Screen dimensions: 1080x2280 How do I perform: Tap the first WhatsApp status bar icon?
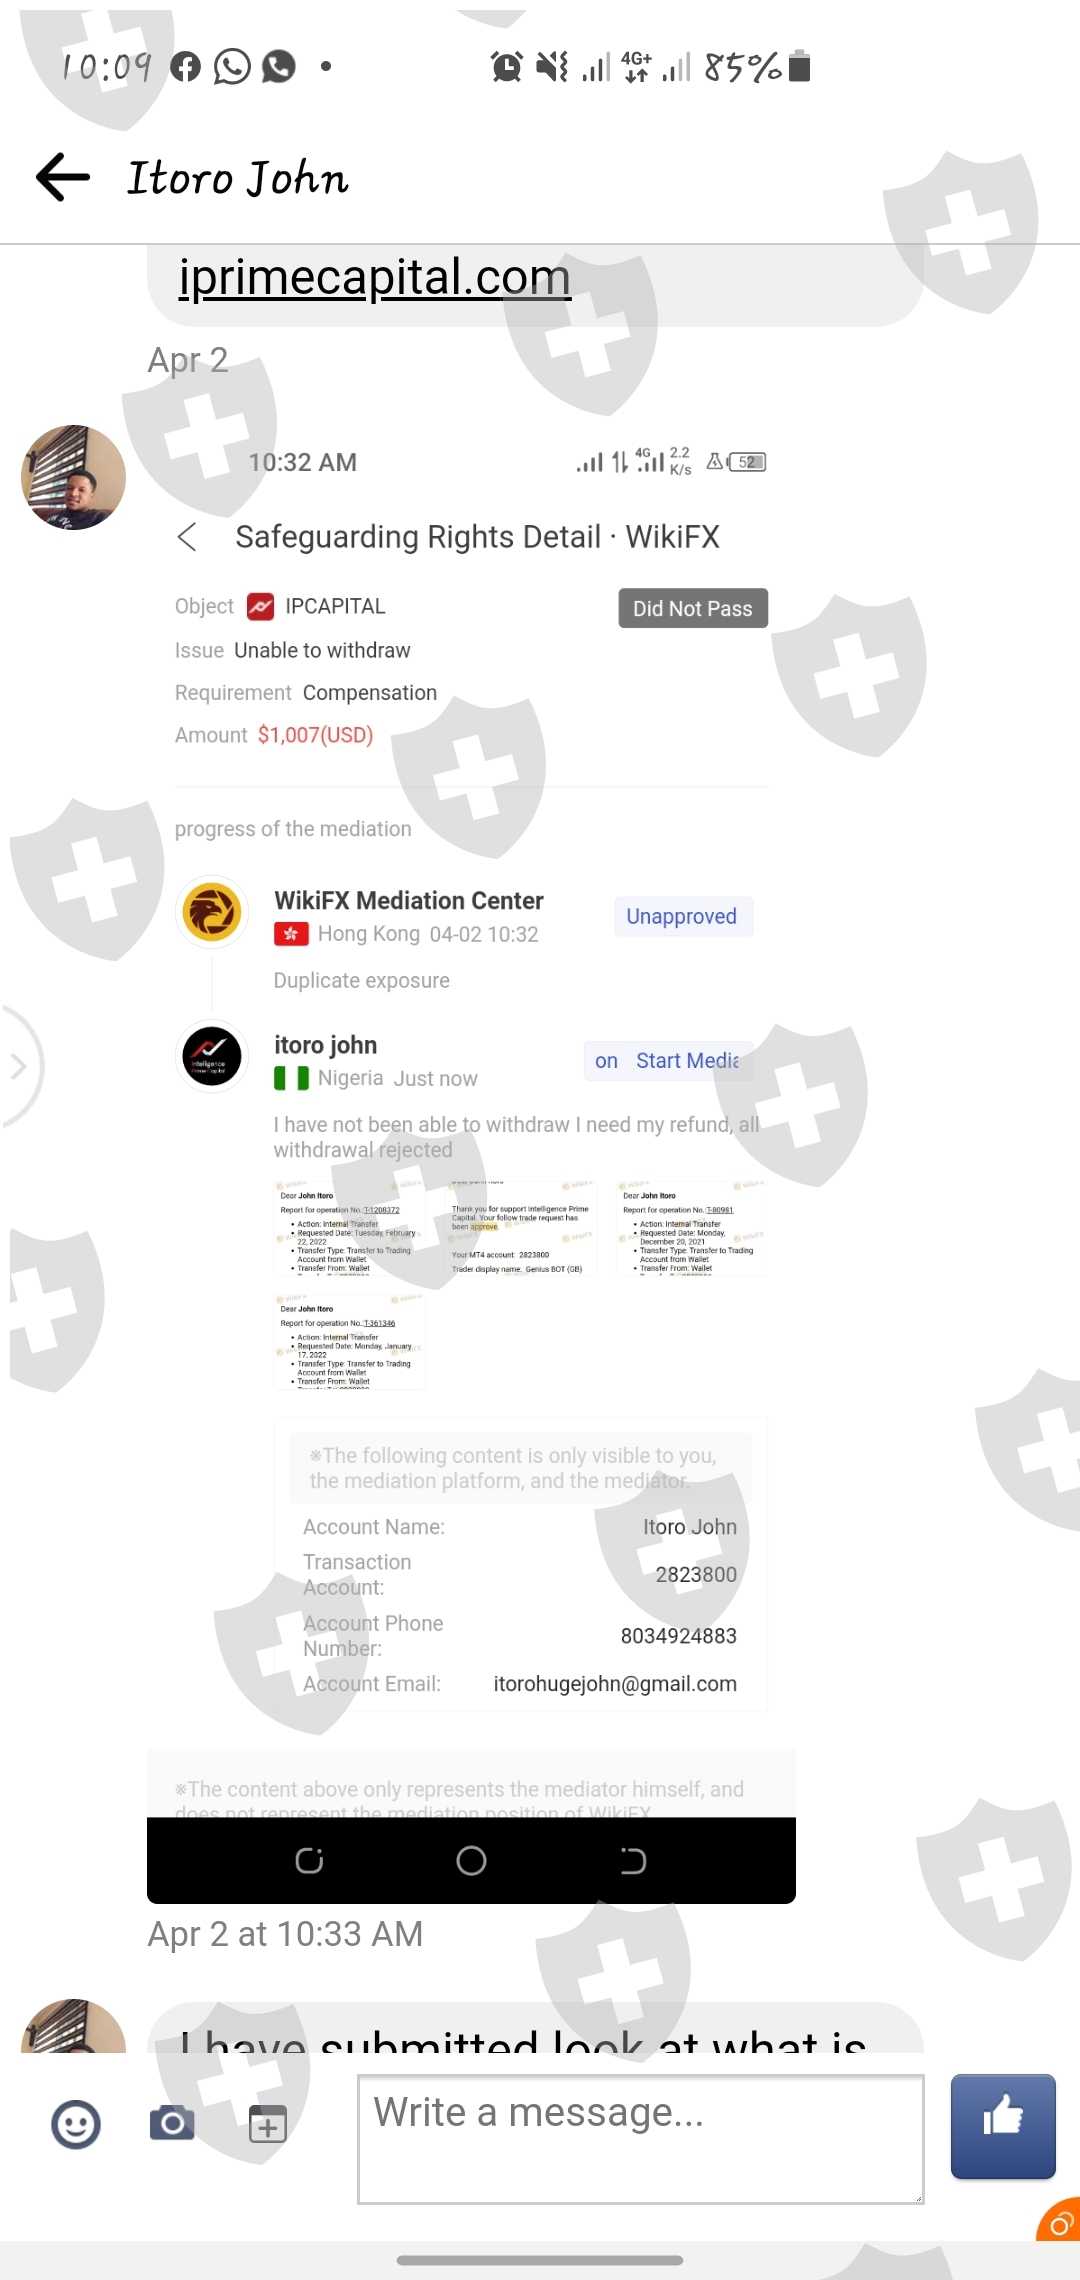pos(232,66)
